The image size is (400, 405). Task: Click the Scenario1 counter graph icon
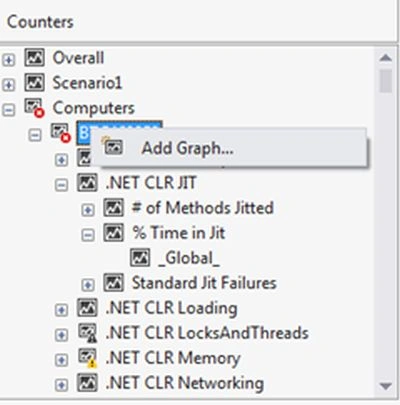click(x=34, y=83)
